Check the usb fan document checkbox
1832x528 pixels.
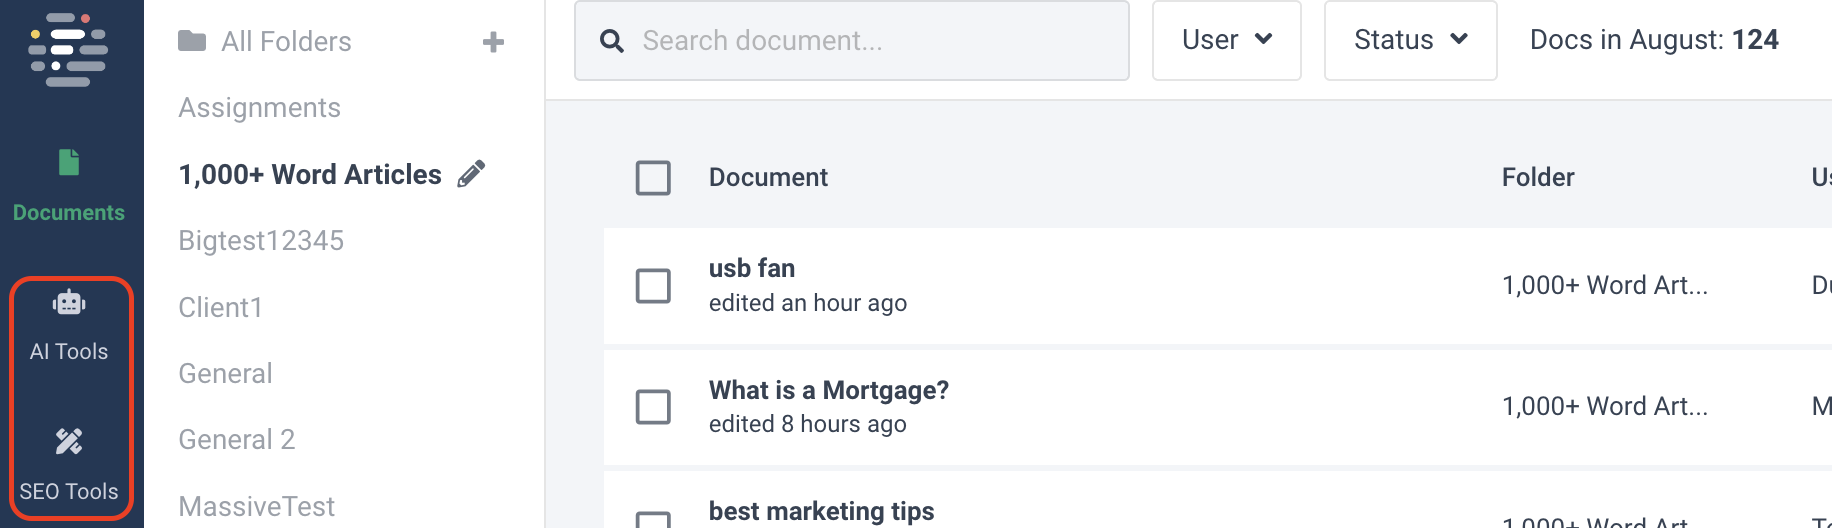click(x=653, y=286)
